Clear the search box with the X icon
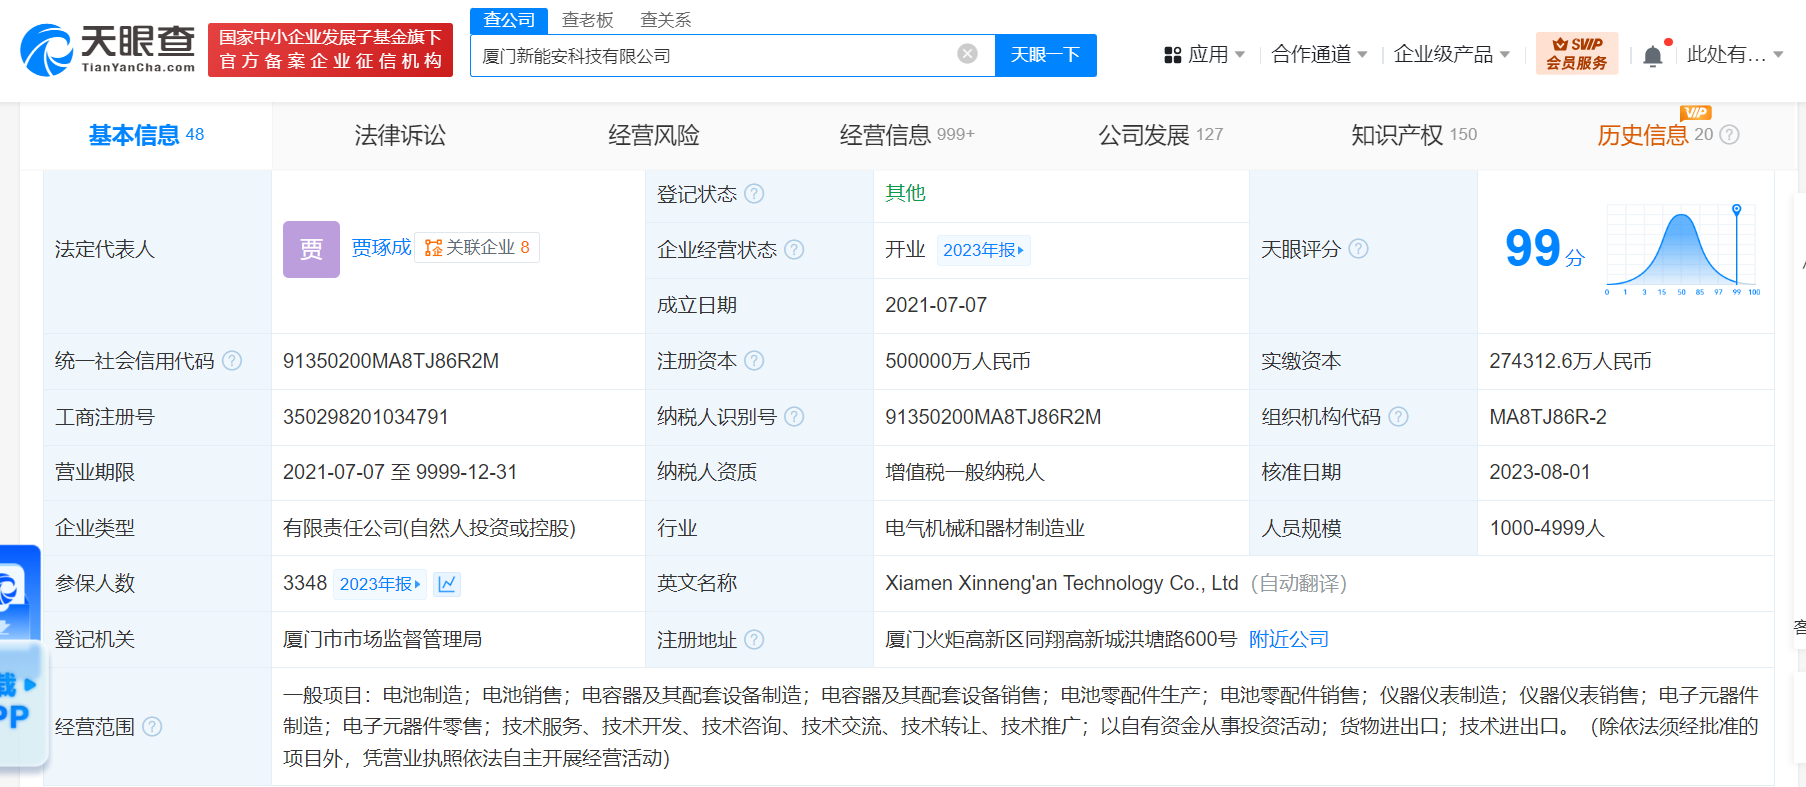The height and width of the screenshot is (787, 1806). point(967,54)
